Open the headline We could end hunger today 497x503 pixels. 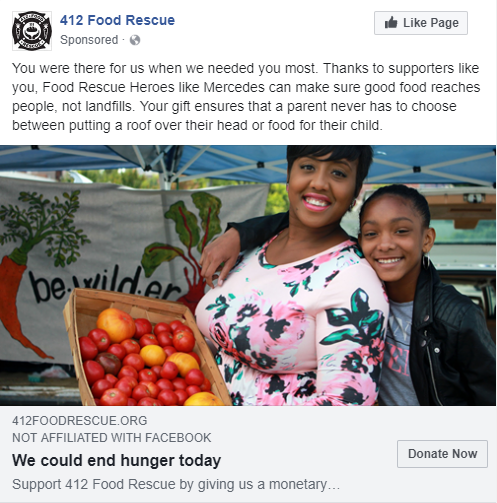click(116, 460)
